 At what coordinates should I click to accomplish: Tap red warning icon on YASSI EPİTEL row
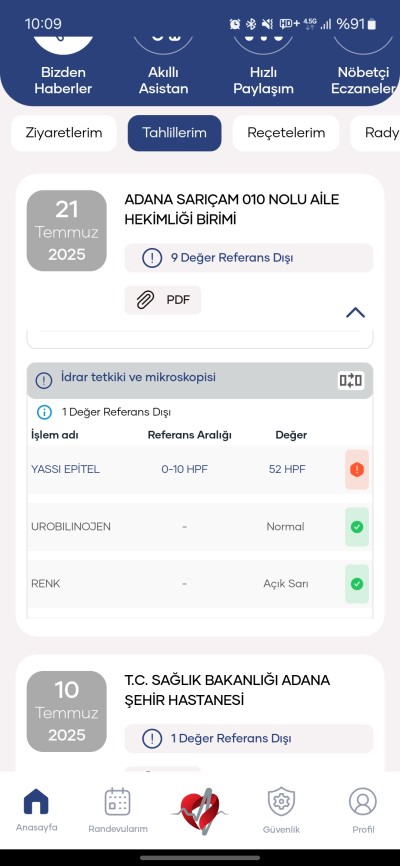[357, 469]
